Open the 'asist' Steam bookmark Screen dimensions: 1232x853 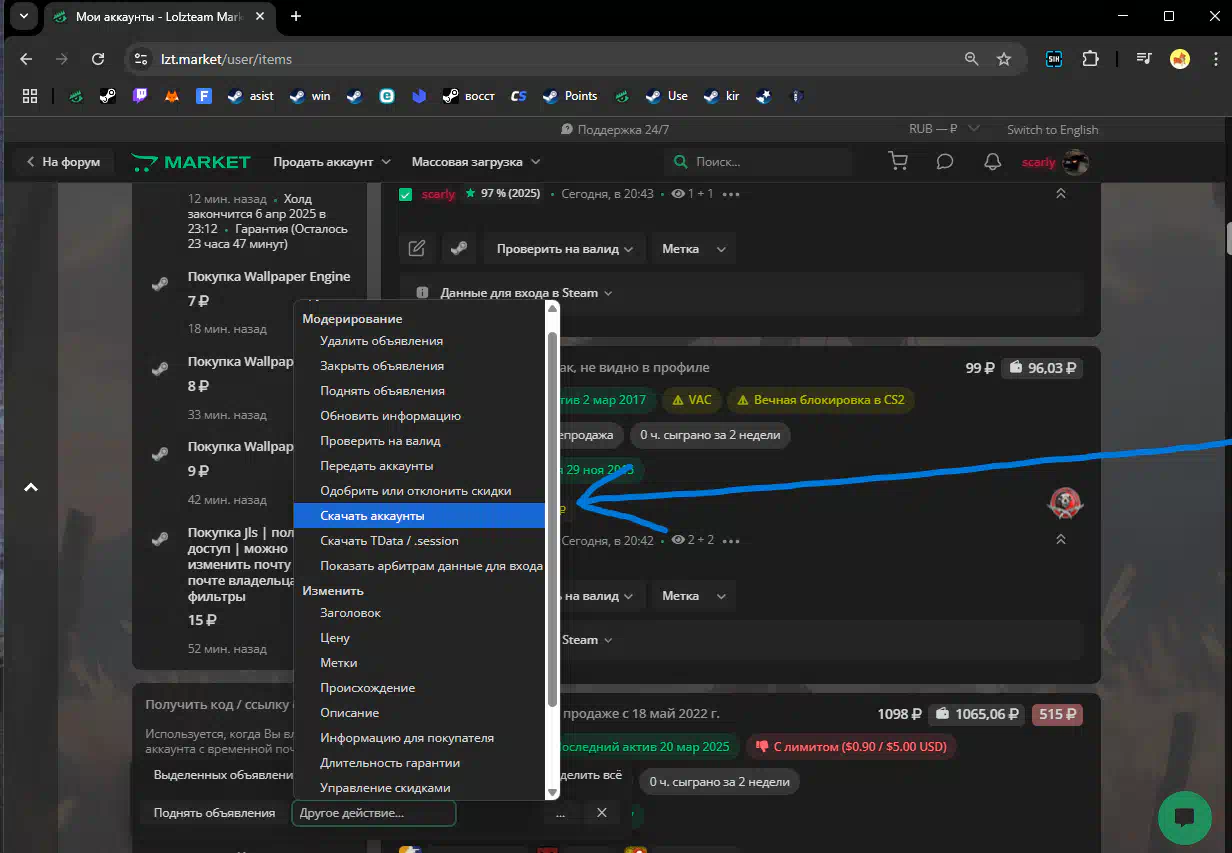click(250, 96)
